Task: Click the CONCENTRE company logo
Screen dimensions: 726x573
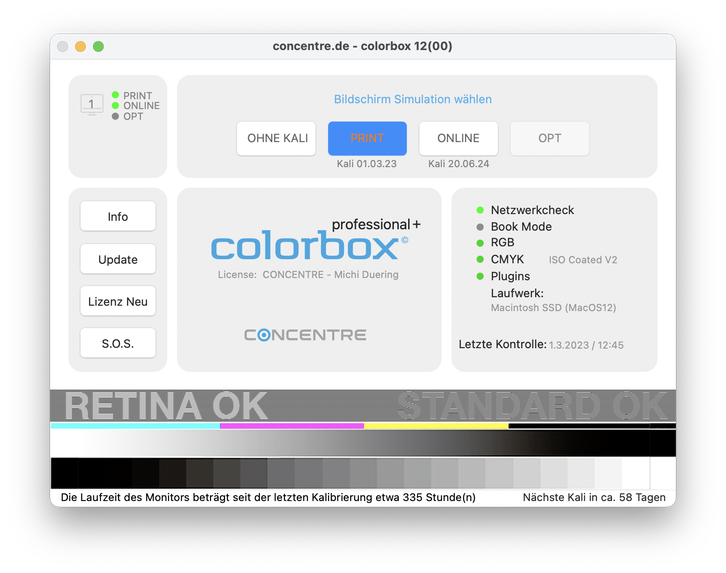Action: click(305, 335)
